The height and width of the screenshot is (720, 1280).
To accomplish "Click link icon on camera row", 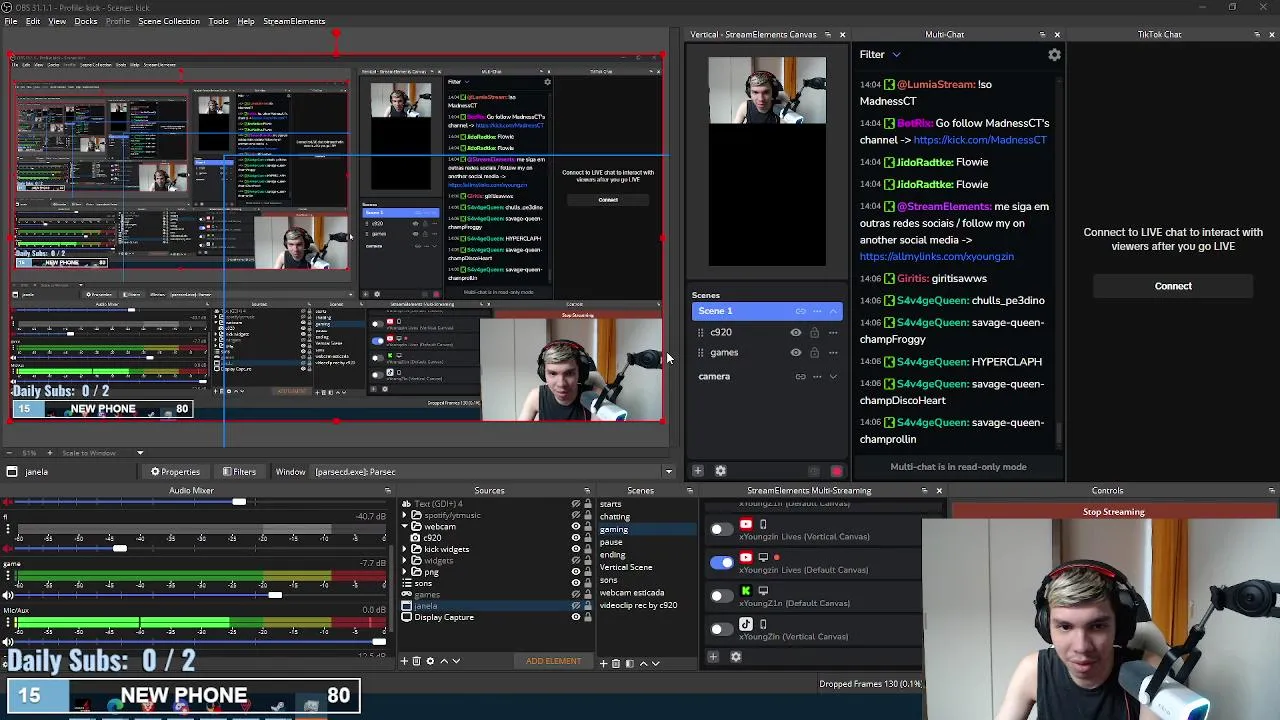I will pyautogui.click(x=800, y=377).
